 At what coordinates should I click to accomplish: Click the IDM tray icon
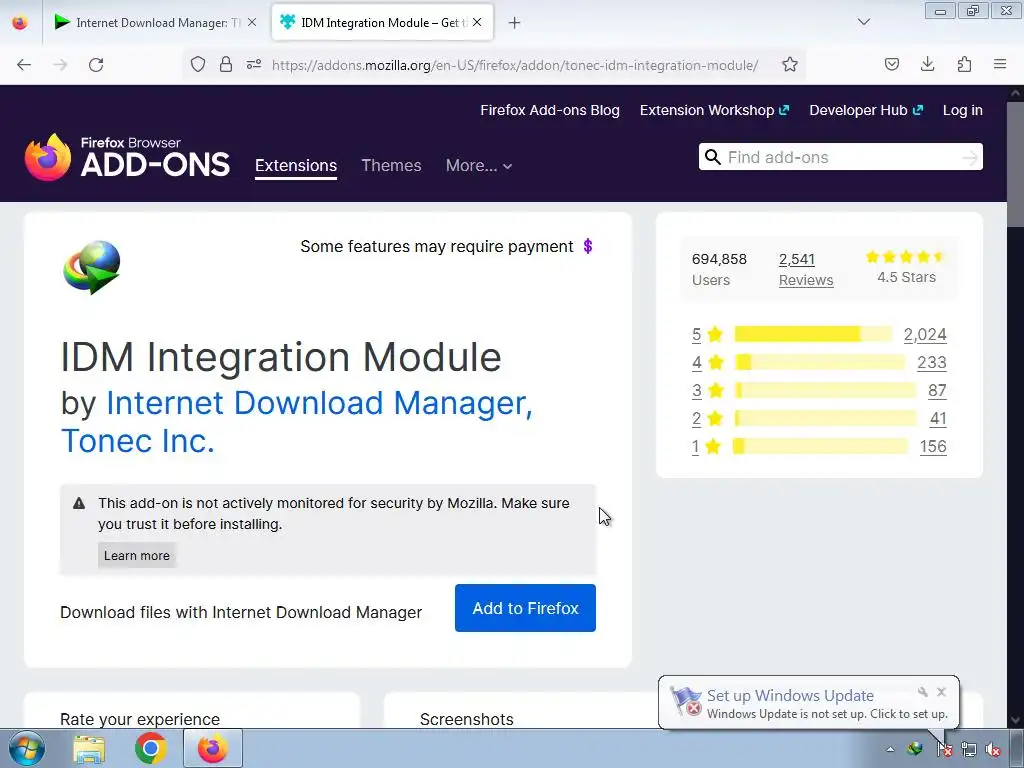[916, 749]
